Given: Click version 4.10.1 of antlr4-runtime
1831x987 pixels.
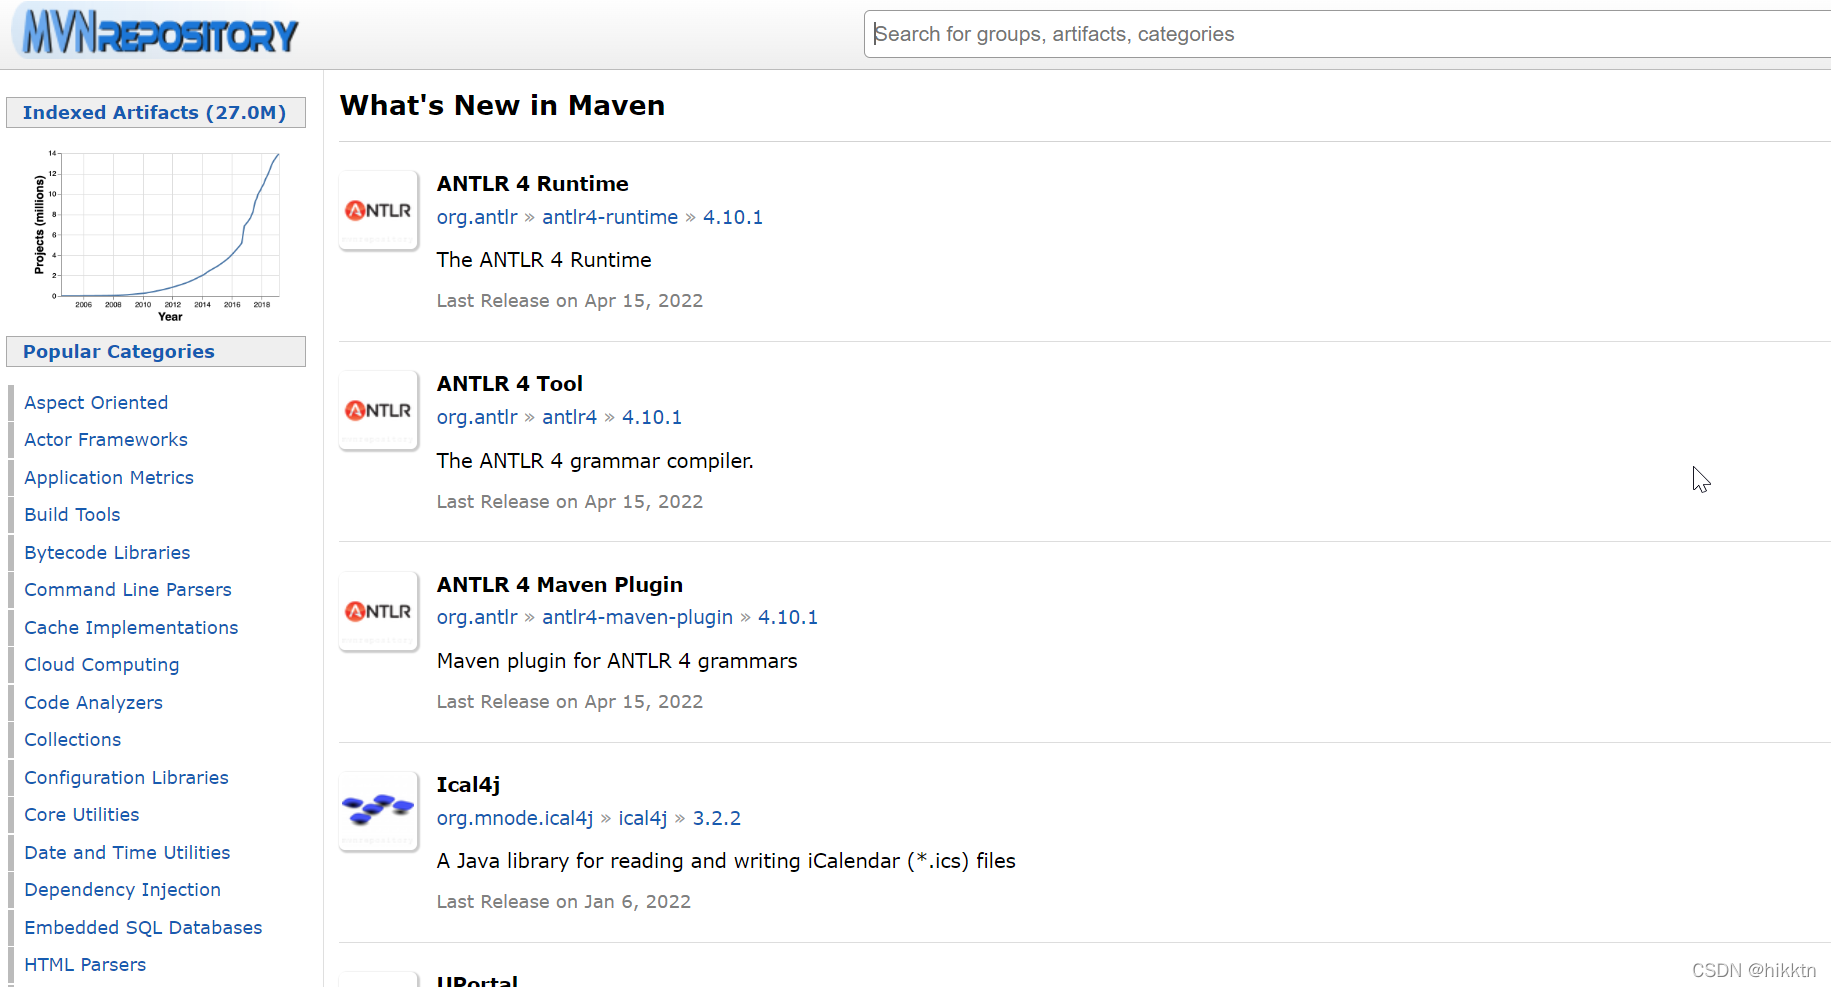Looking at the screenshot, I should [733, 217].
